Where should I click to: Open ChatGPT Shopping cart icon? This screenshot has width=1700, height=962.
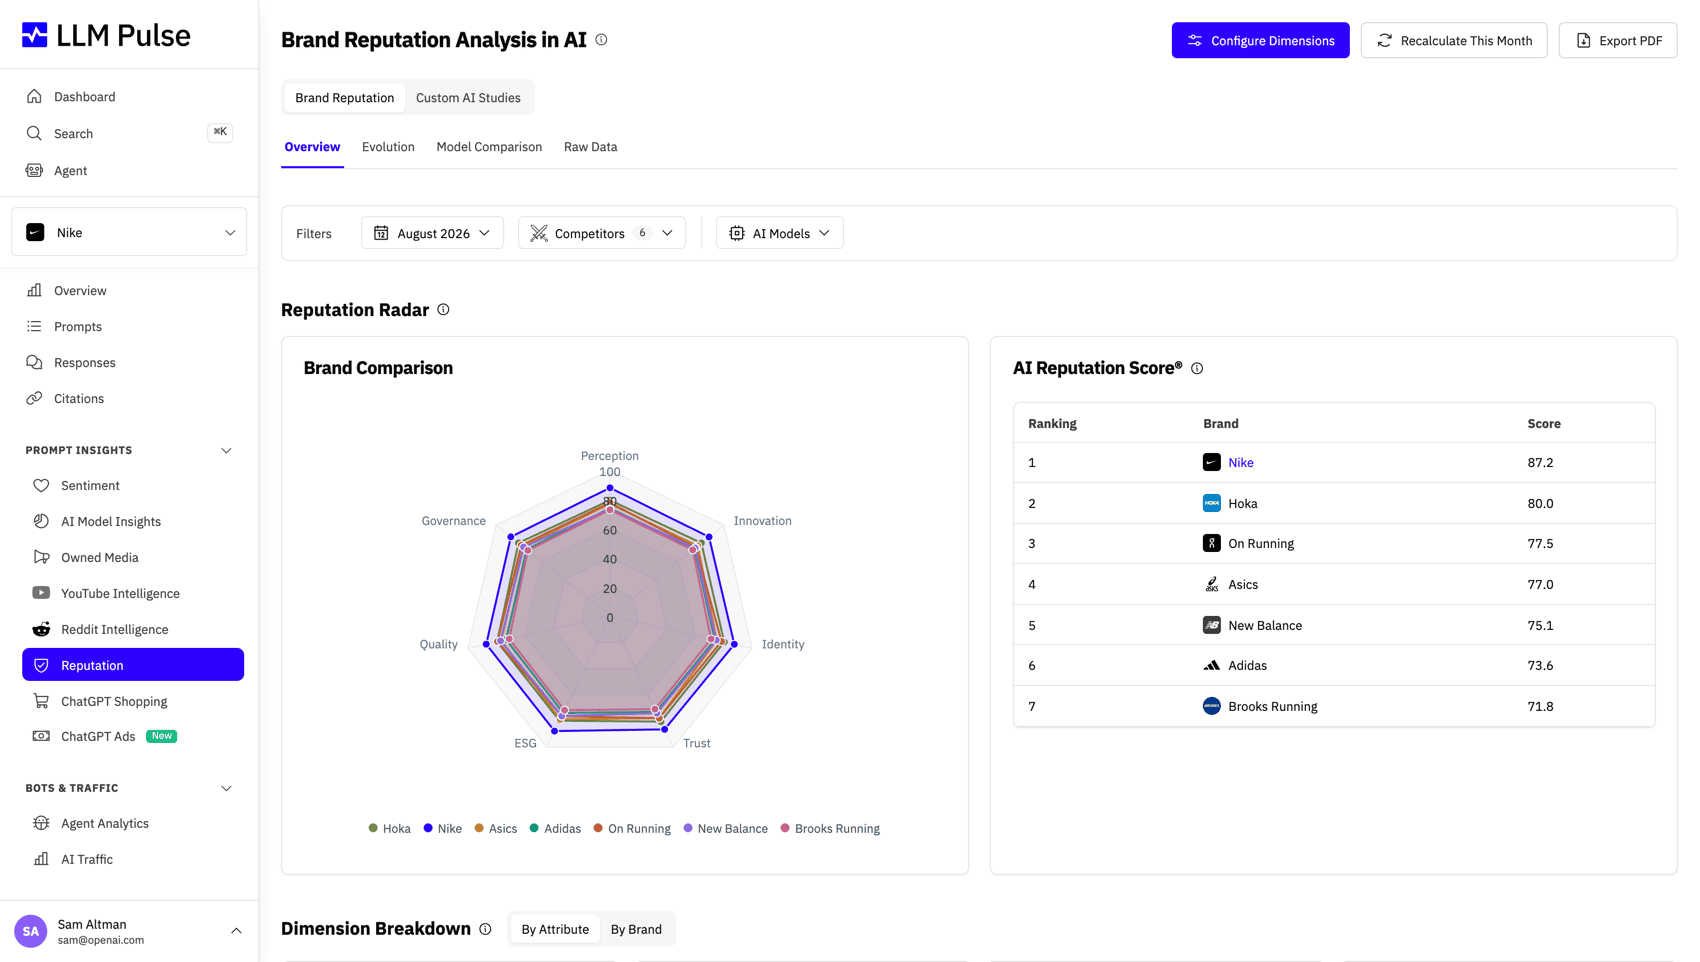pos(41,702)
